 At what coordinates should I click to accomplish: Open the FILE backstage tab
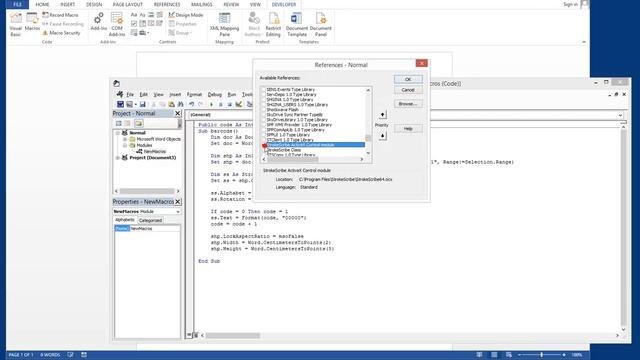[x=17, y=4]
